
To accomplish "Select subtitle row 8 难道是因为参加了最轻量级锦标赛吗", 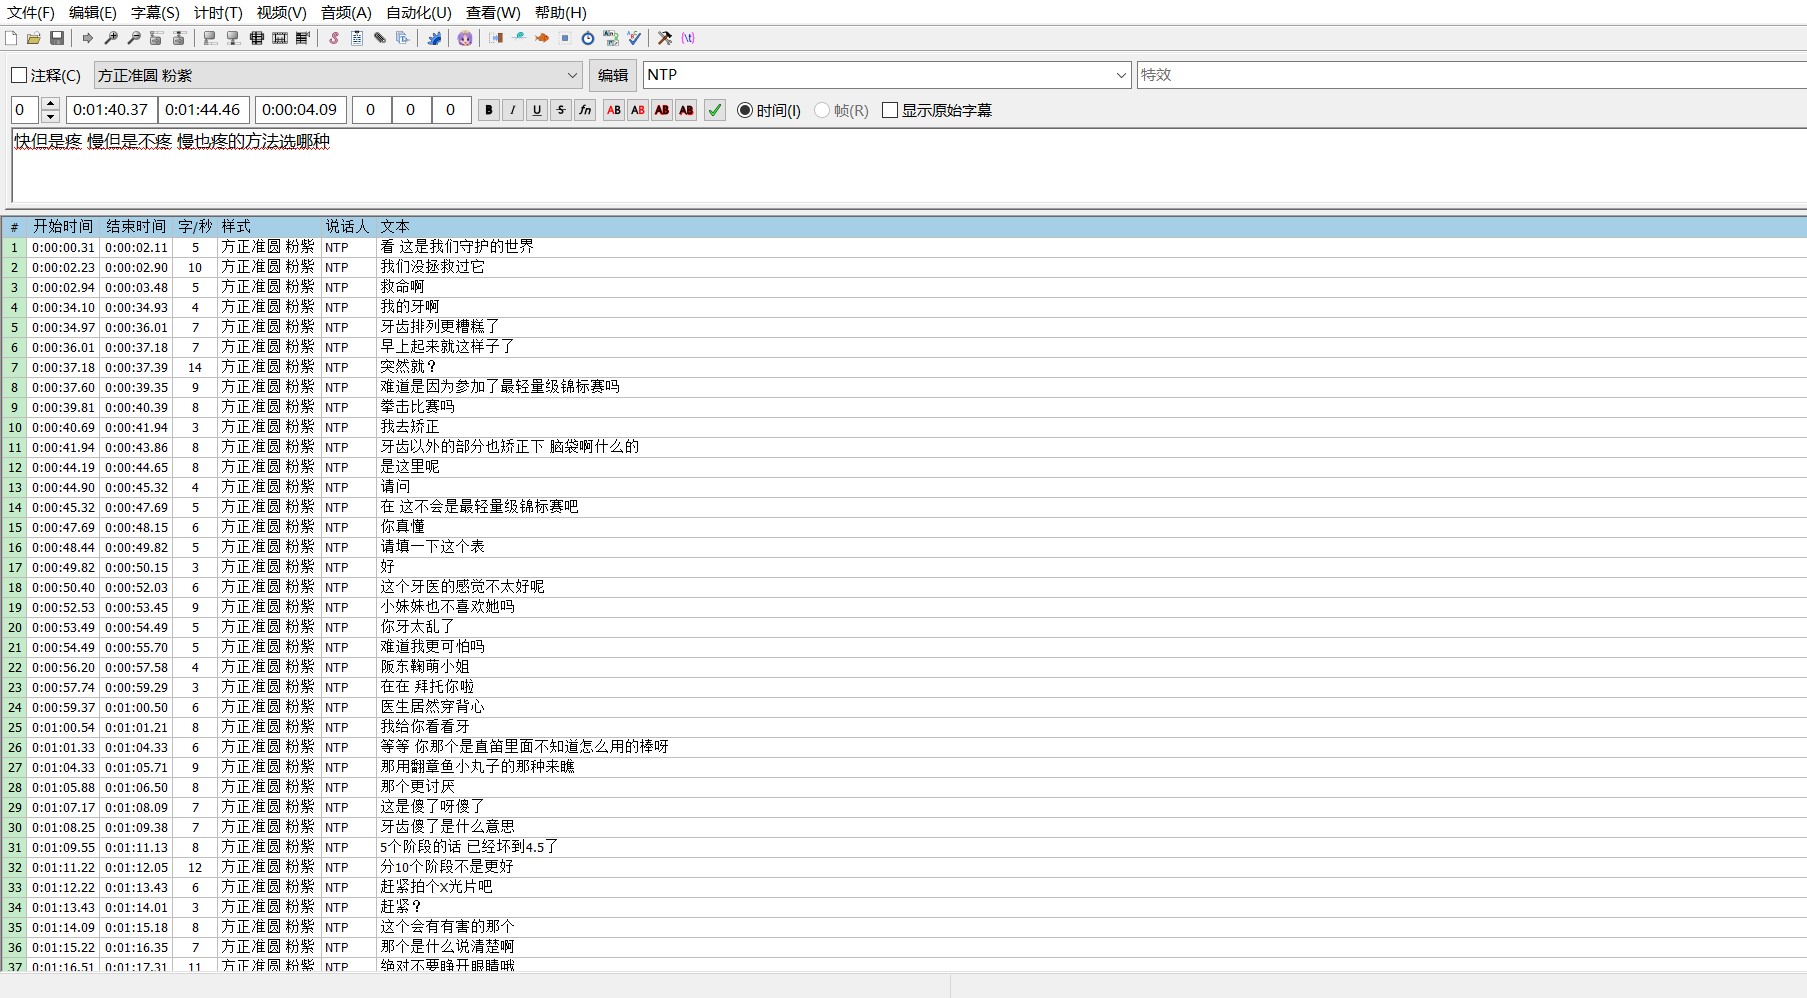I will tap(904, 387).
